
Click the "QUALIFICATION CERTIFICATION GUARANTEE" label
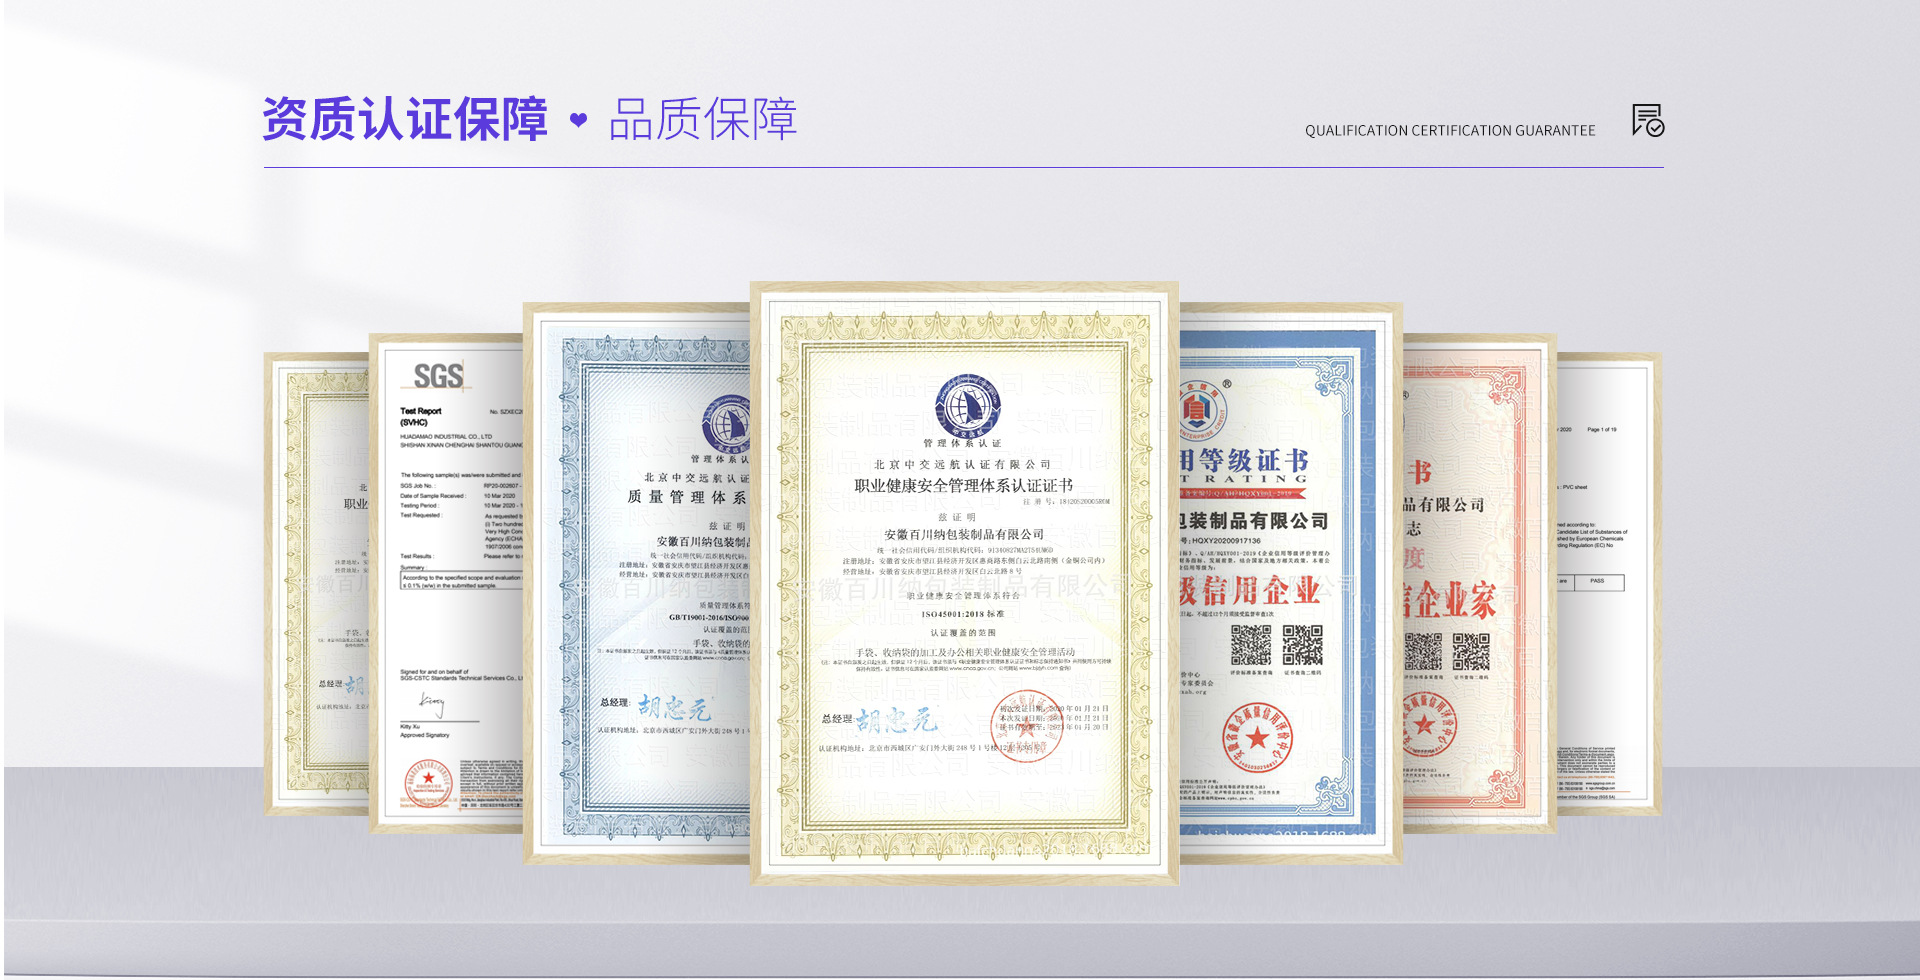1449,131
